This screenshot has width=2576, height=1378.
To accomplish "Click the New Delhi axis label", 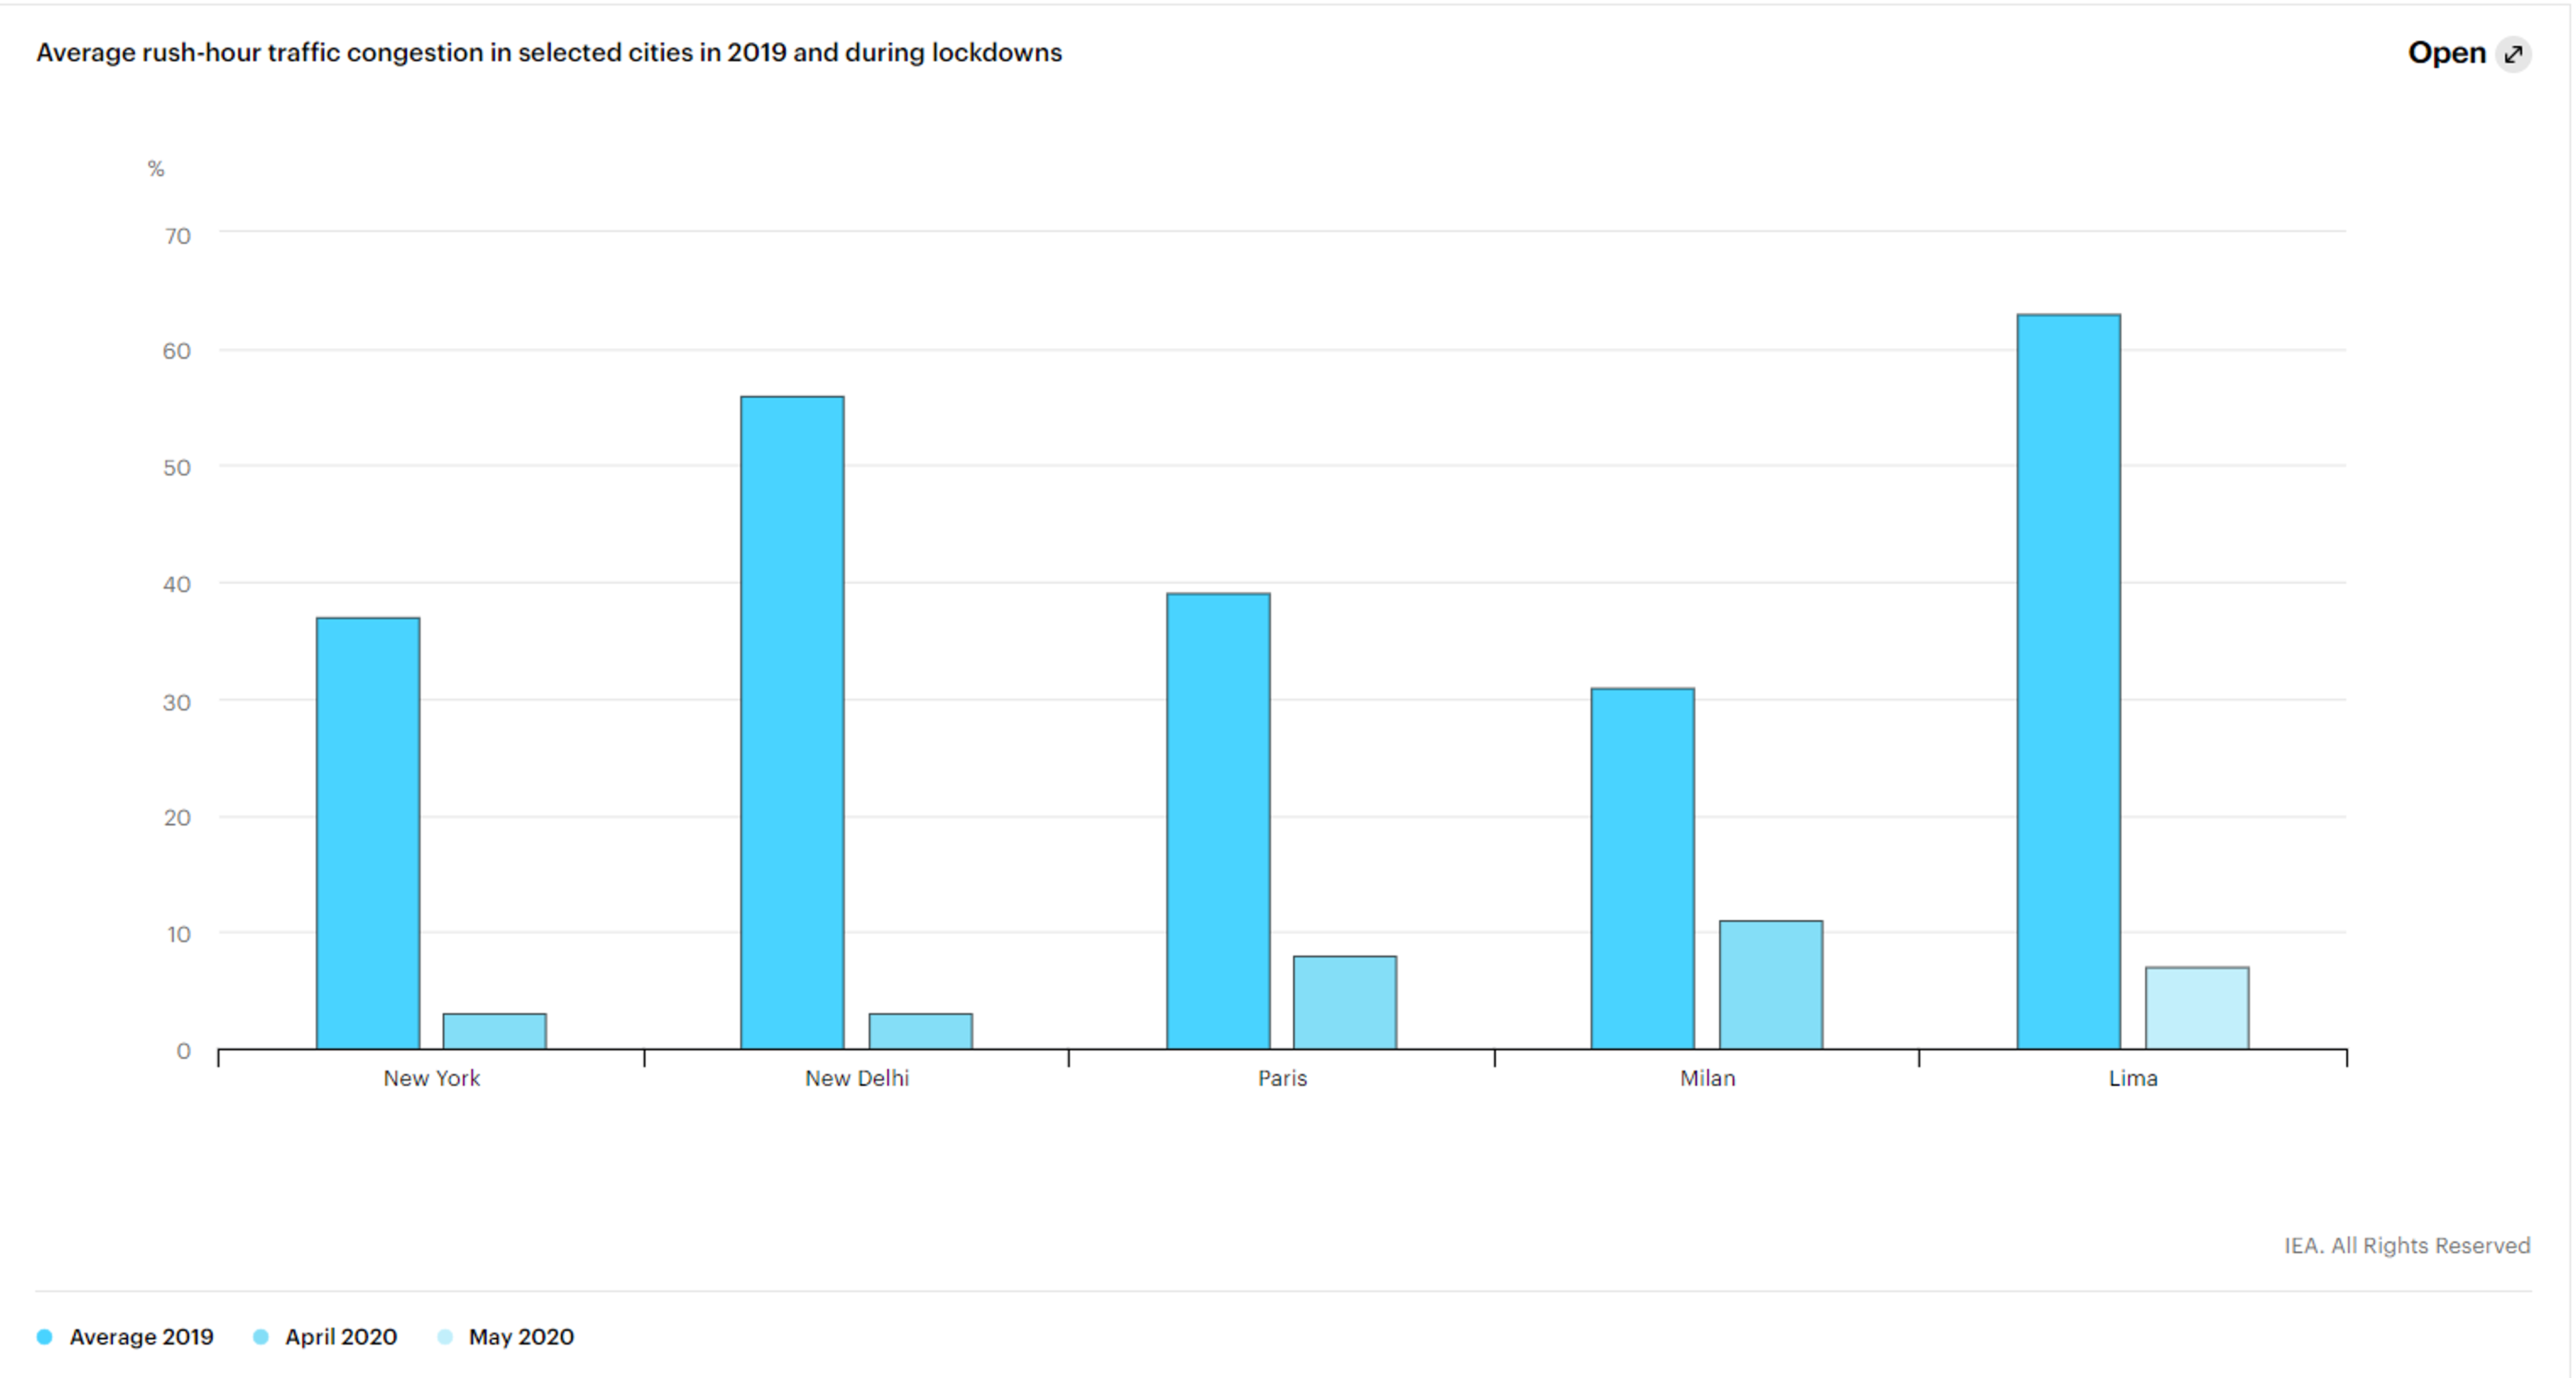I will point(857,1078).
